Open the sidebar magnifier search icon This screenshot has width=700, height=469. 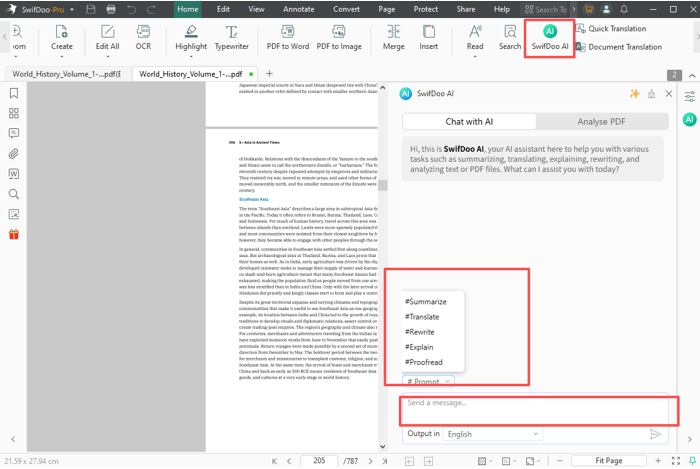(x=14, y=194)
